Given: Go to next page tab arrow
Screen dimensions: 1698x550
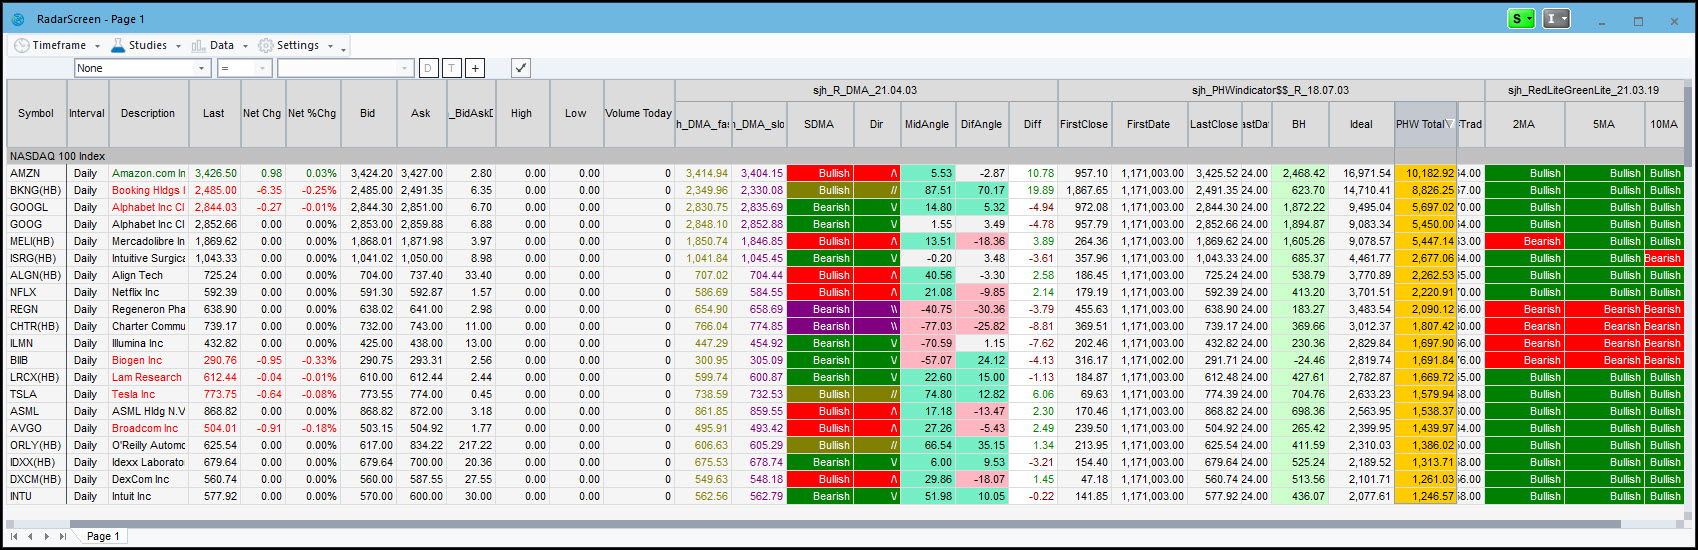Looking at the screenshot, I should coord(46,536).
